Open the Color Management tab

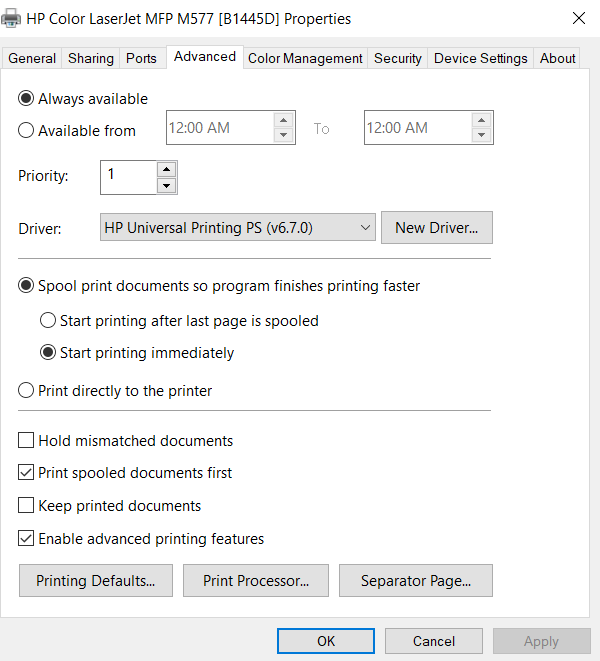coord(305,58)
